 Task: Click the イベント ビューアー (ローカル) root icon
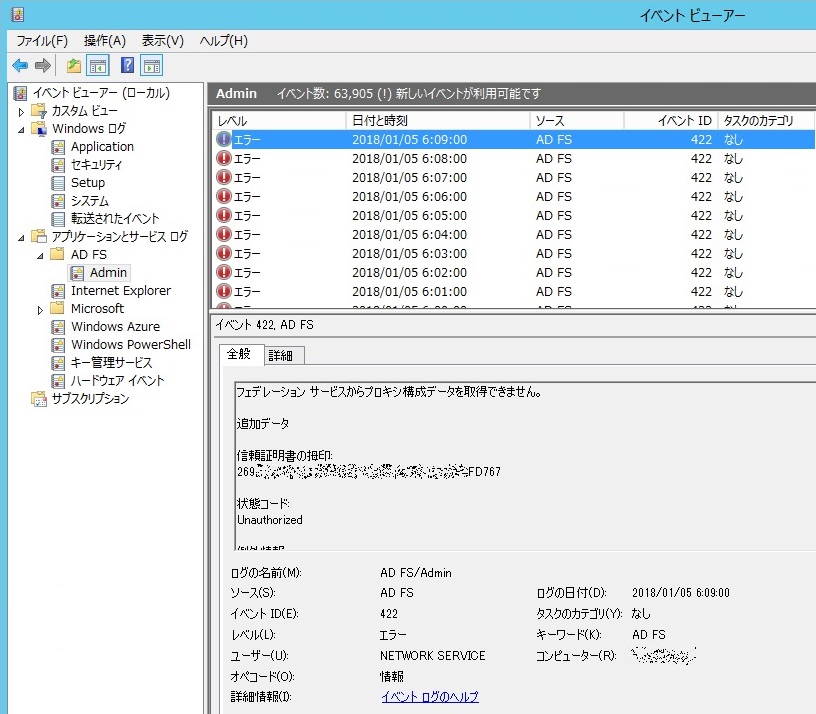(x=20, y=93)
